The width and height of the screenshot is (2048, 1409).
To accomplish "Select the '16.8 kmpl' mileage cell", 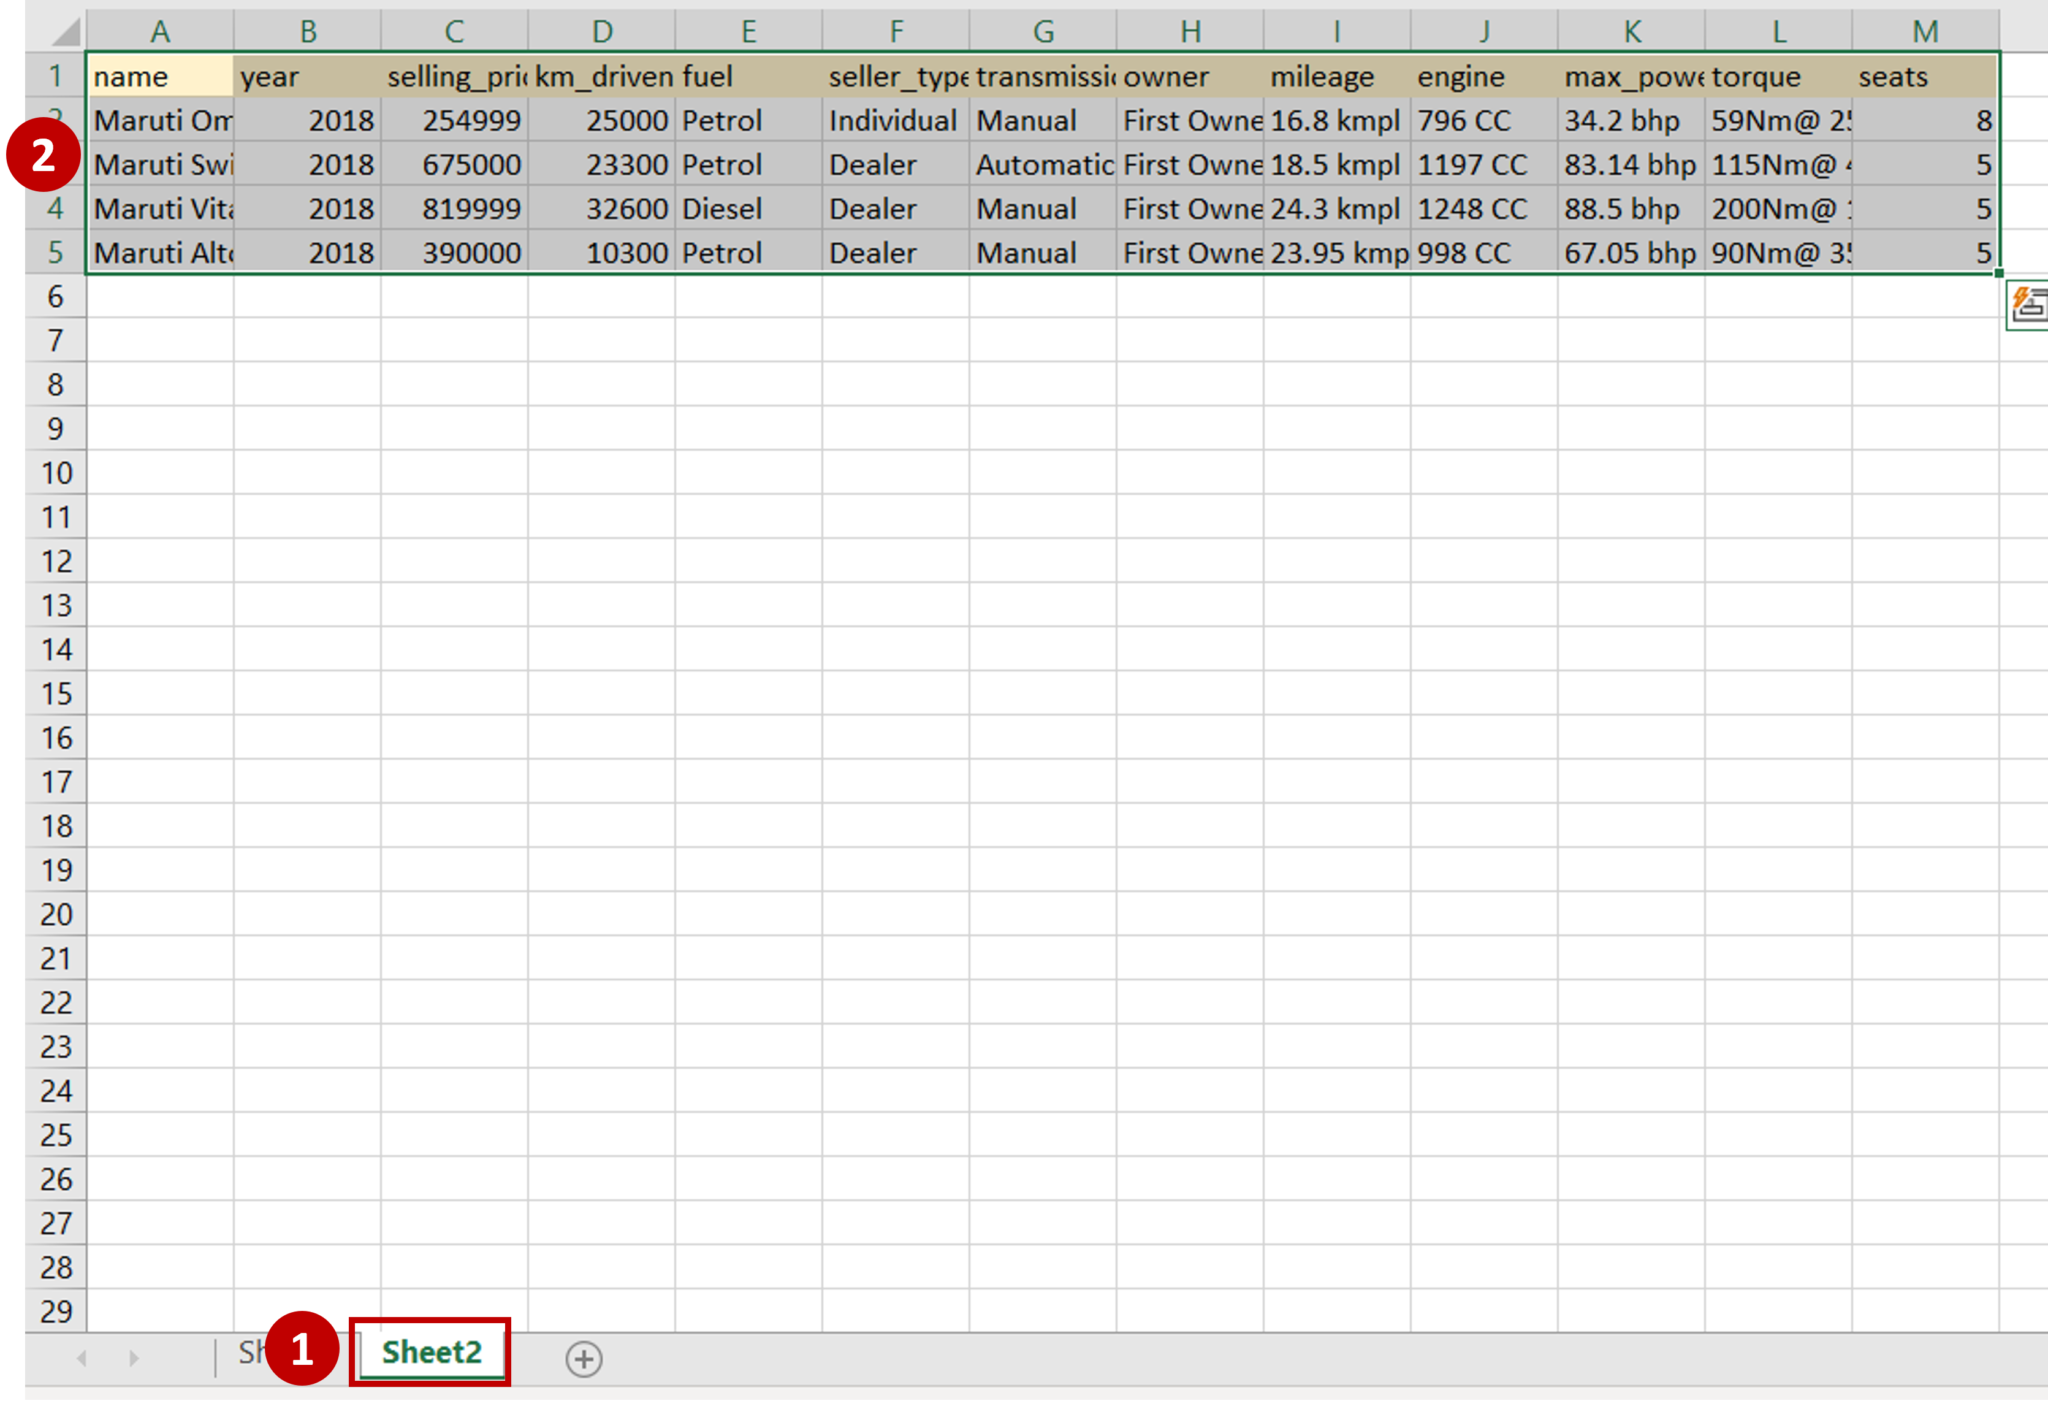I will click(x=1336, y=120).
